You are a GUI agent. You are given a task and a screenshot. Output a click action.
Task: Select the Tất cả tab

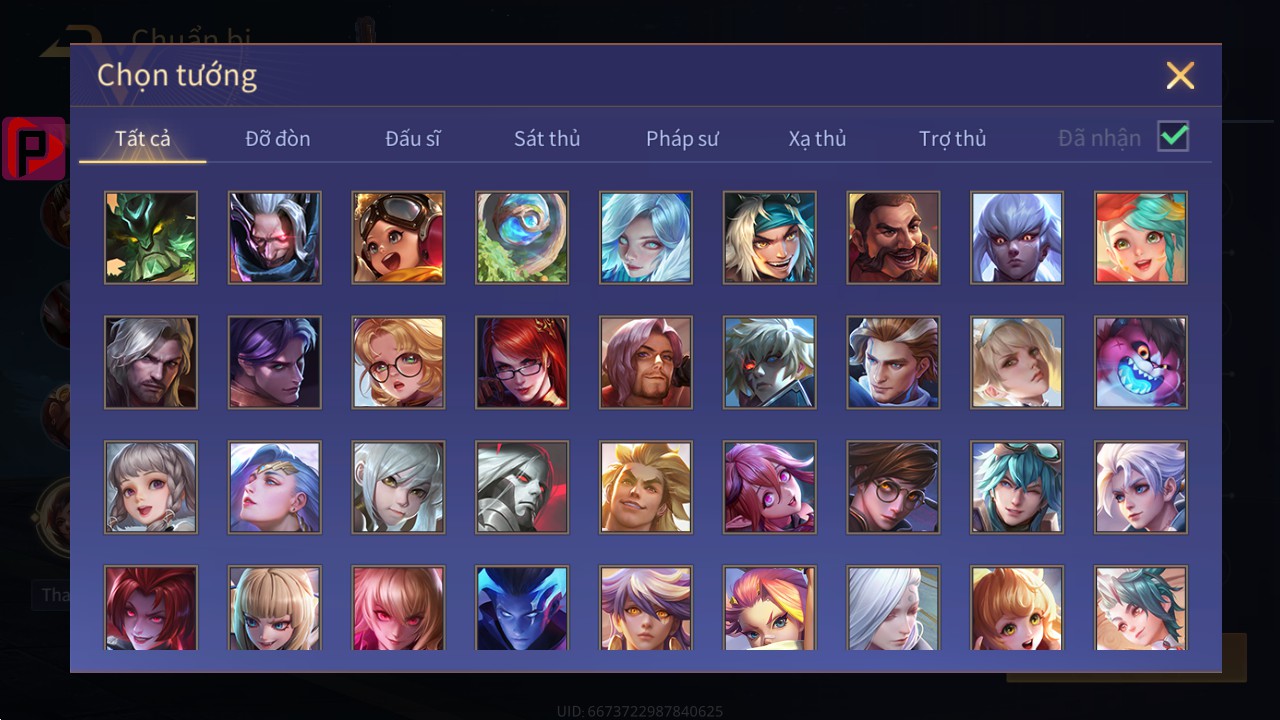(143, 139)
